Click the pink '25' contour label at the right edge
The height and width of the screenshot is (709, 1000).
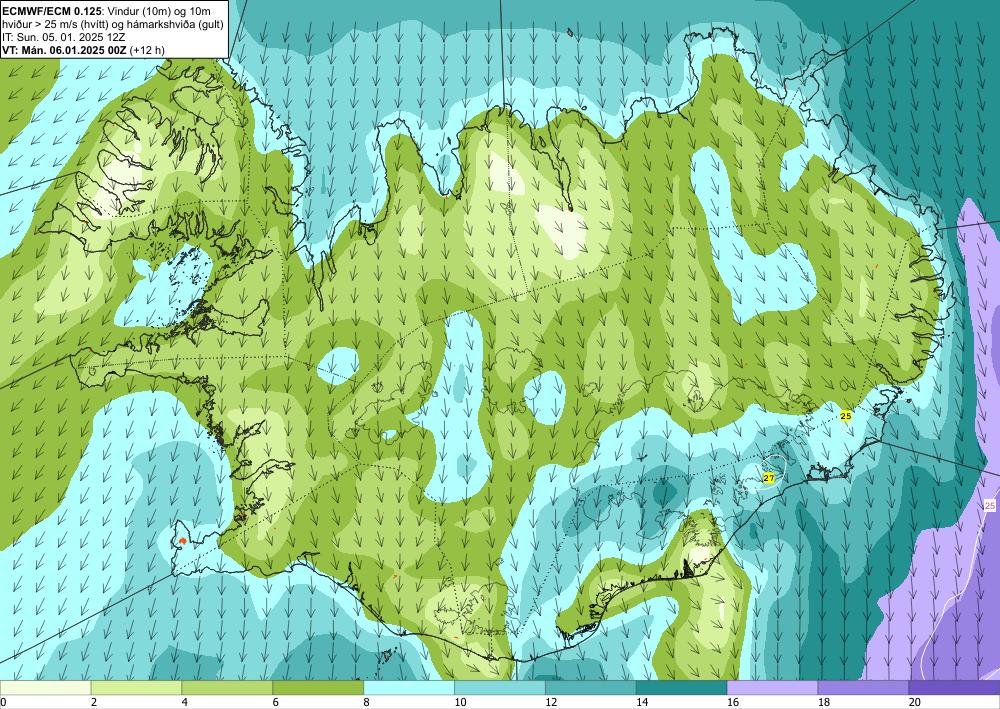[x=990, y=506]
